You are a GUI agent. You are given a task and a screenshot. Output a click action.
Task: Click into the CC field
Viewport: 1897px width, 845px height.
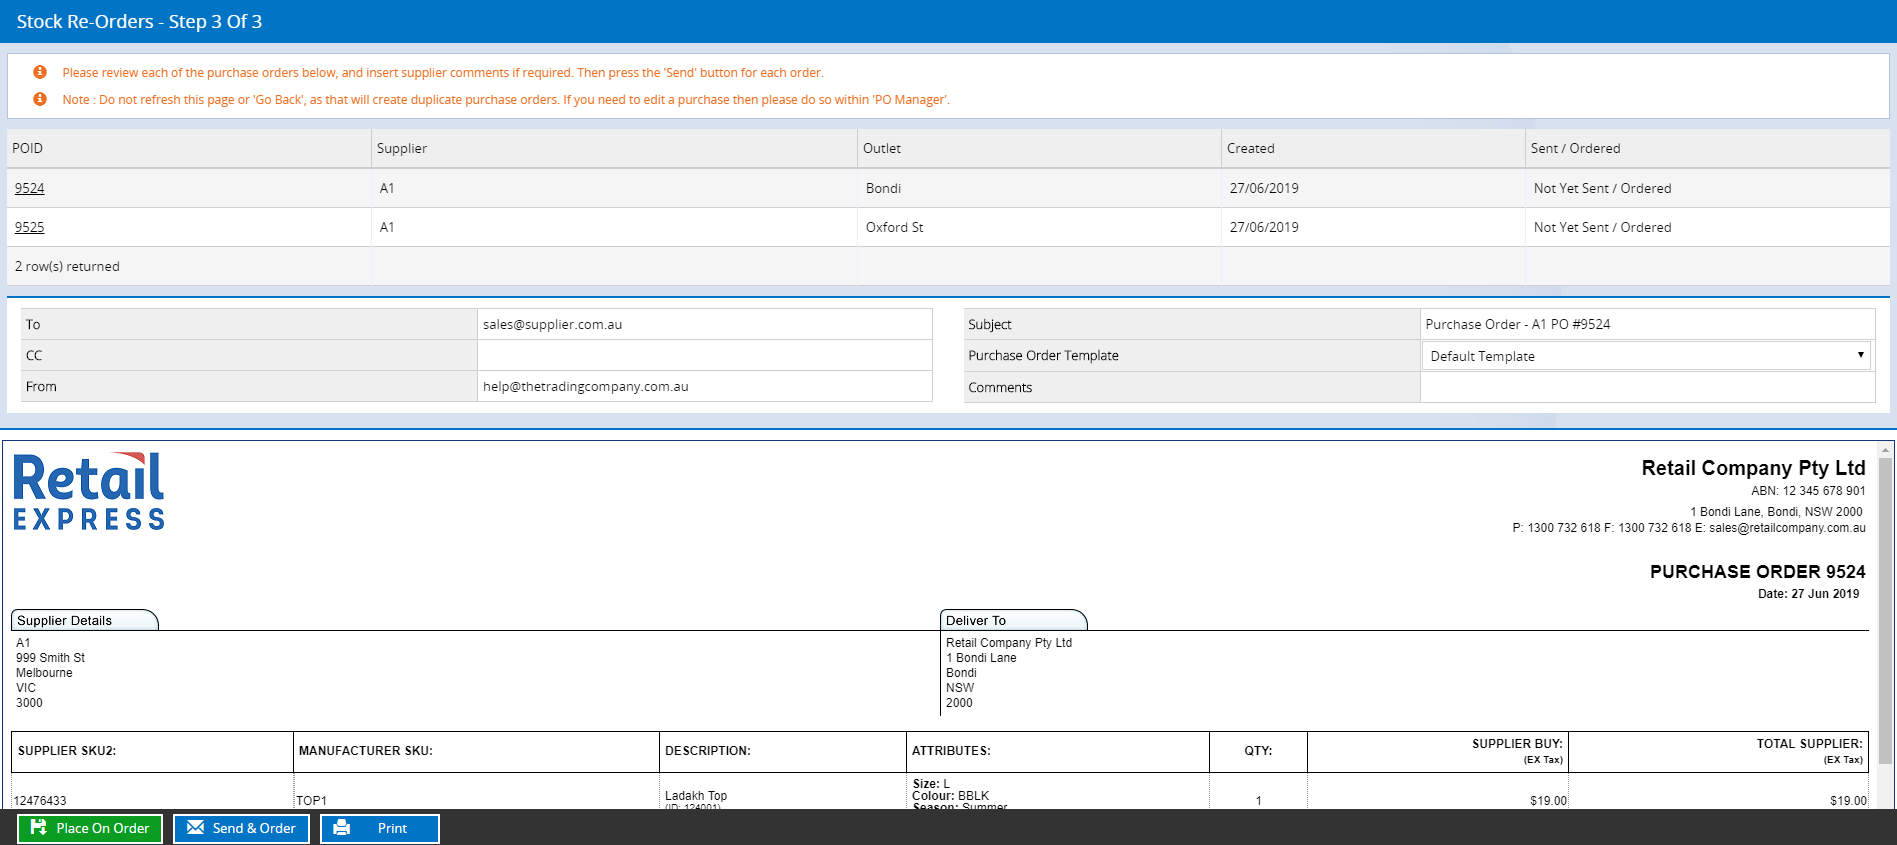[705, 355]
